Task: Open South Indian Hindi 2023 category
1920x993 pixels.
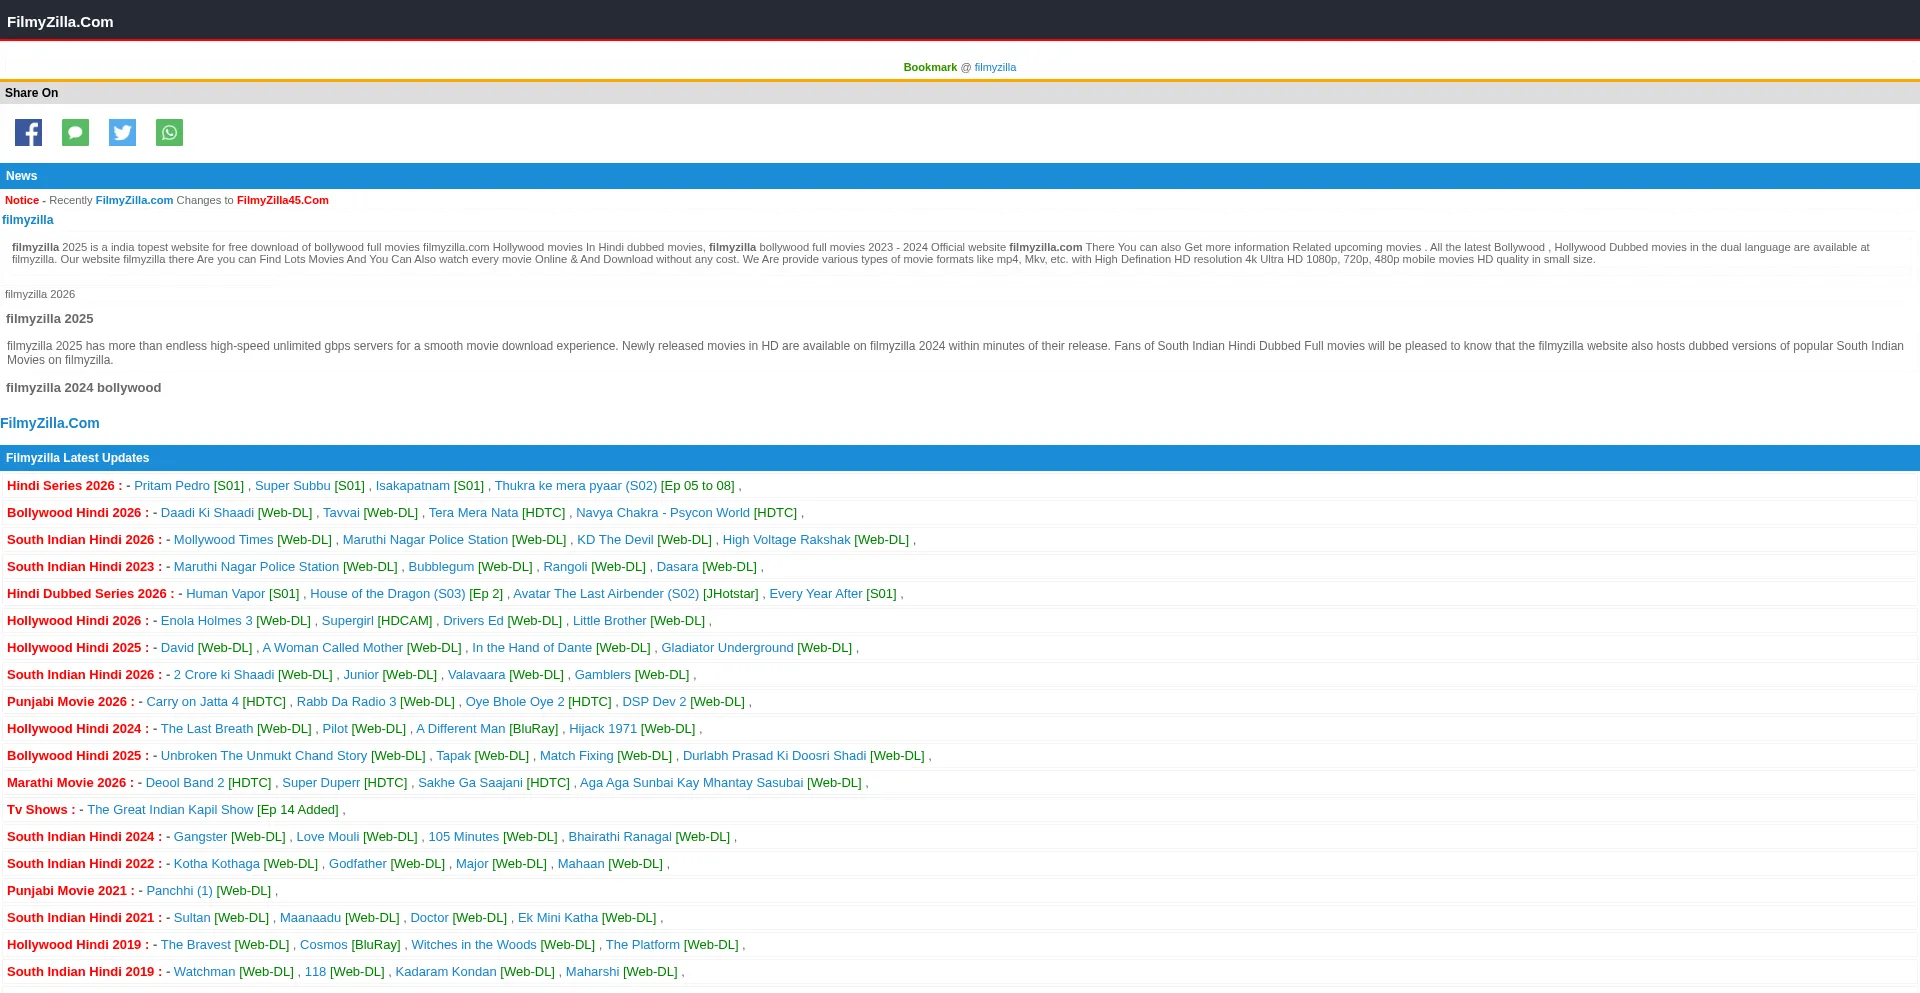Action: [x=84, y=567]
